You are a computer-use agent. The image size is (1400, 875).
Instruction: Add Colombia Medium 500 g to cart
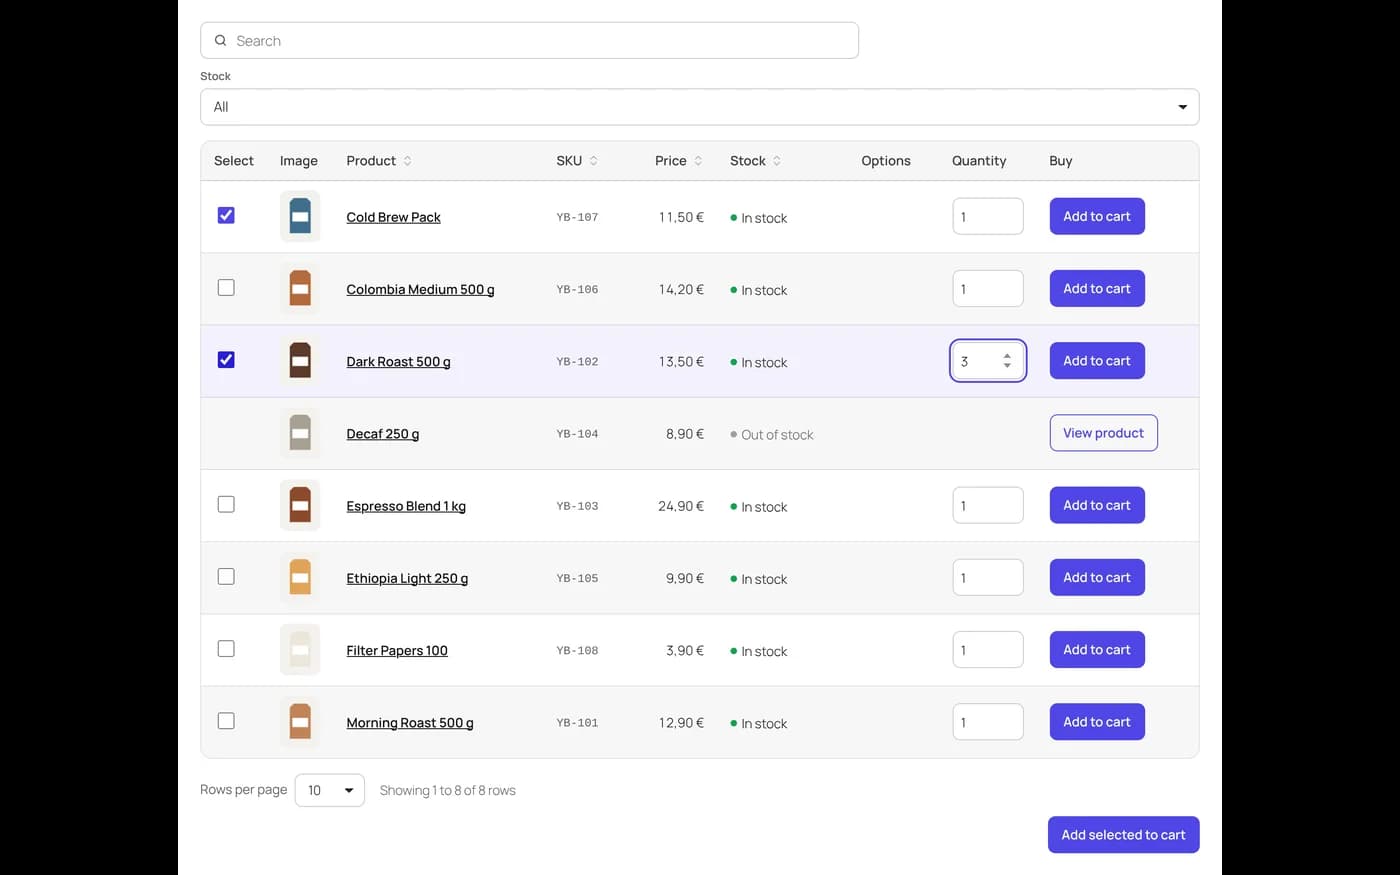[1097, 288]
